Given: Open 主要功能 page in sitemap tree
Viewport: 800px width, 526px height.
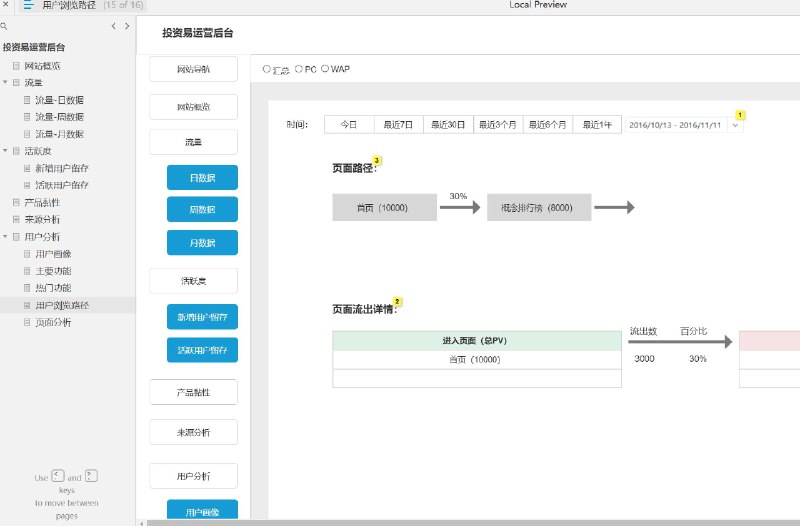Looking at the screenshot, I should pyautogui.click(x=53, y=271).
